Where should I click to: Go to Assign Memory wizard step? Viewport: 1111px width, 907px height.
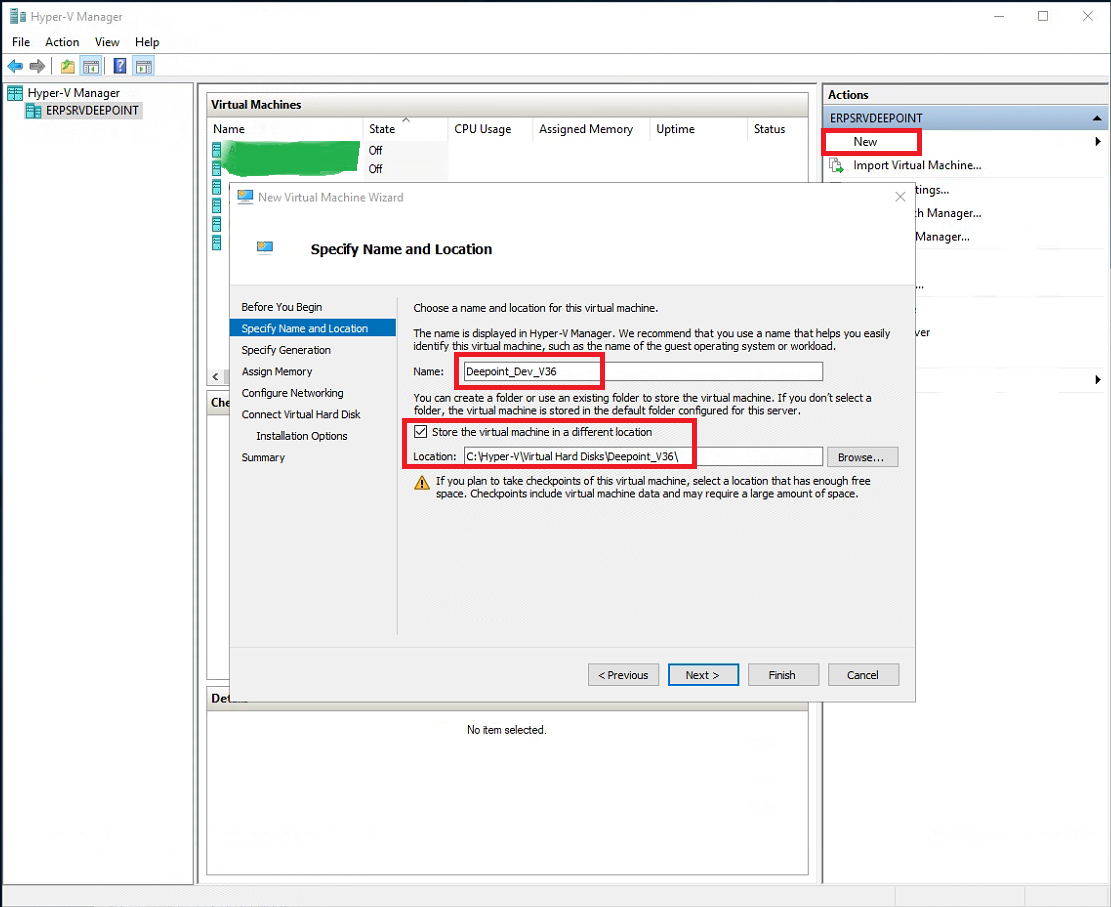click(276, 371)
